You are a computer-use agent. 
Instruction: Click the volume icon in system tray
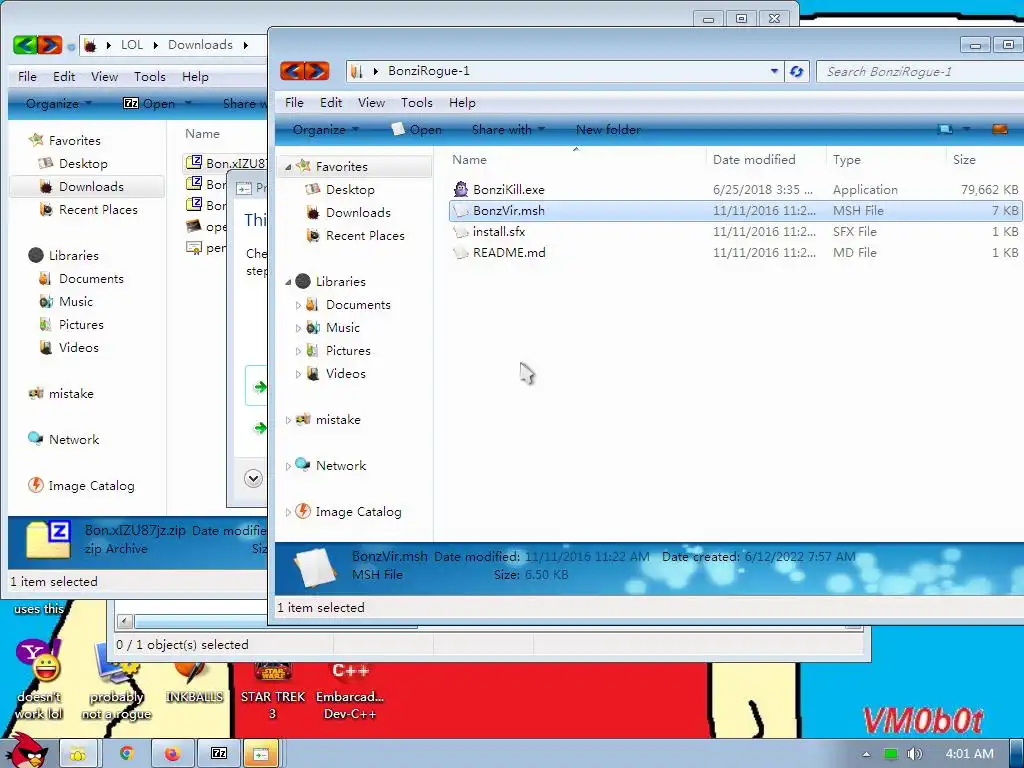pyautogui.click(x=914, y=754)
